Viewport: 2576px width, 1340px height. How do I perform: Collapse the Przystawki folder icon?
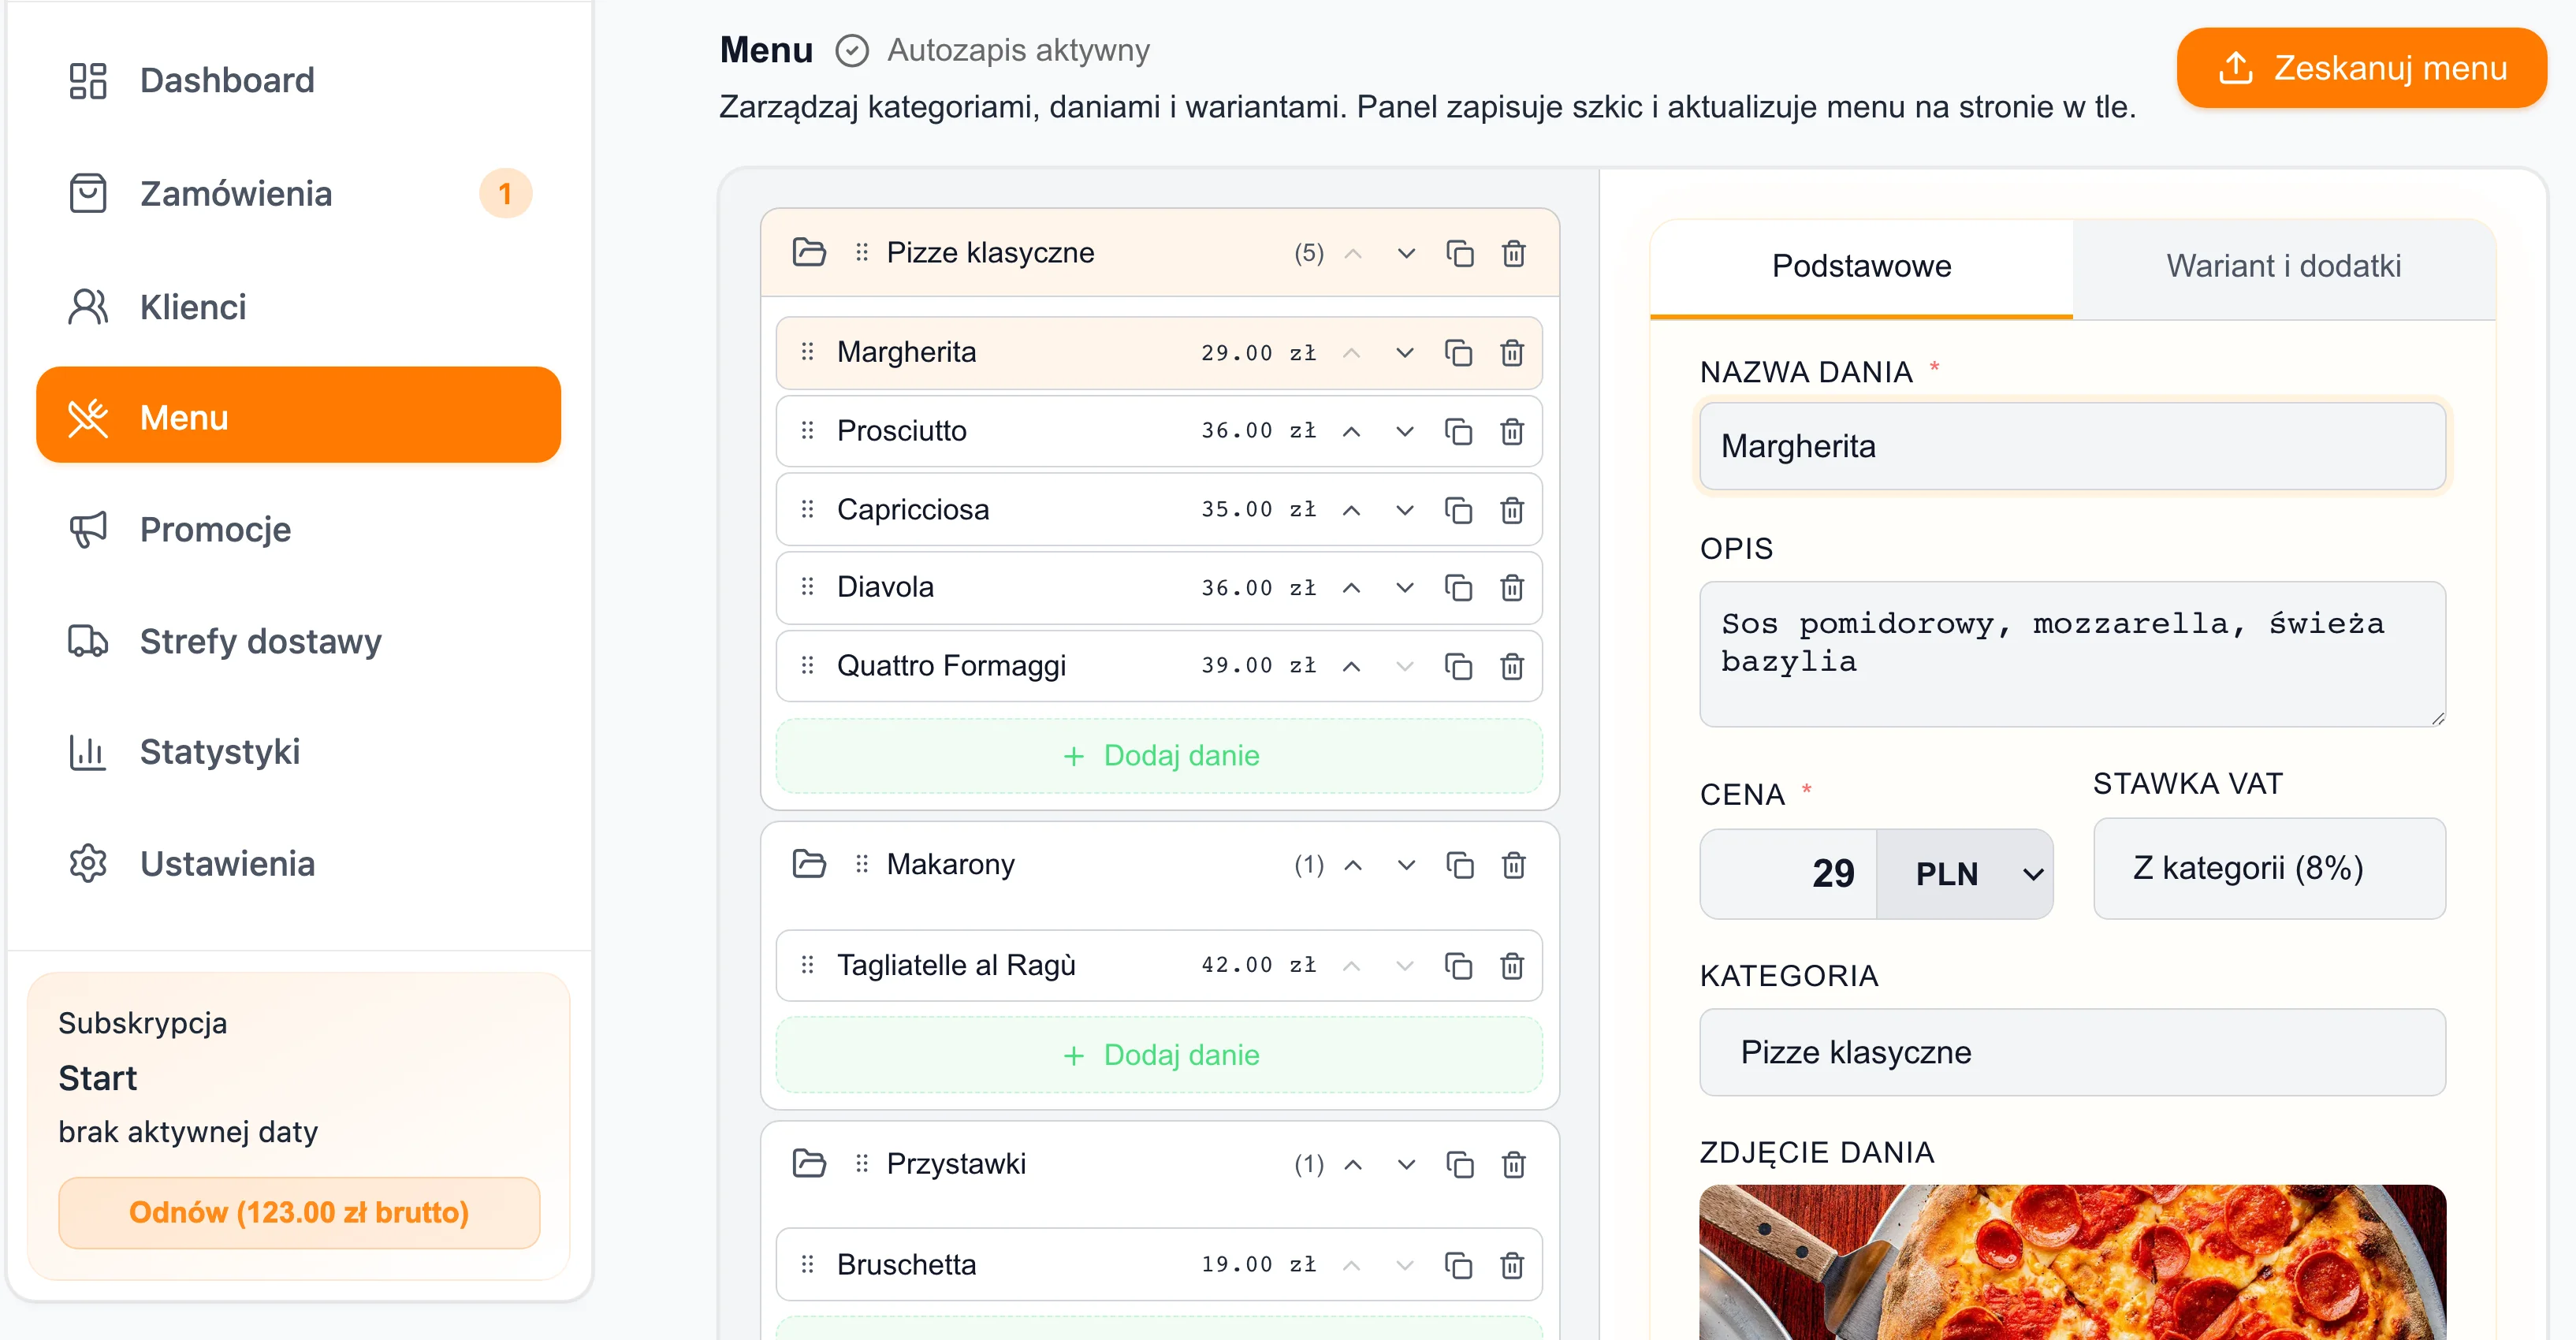[809, 1164]
